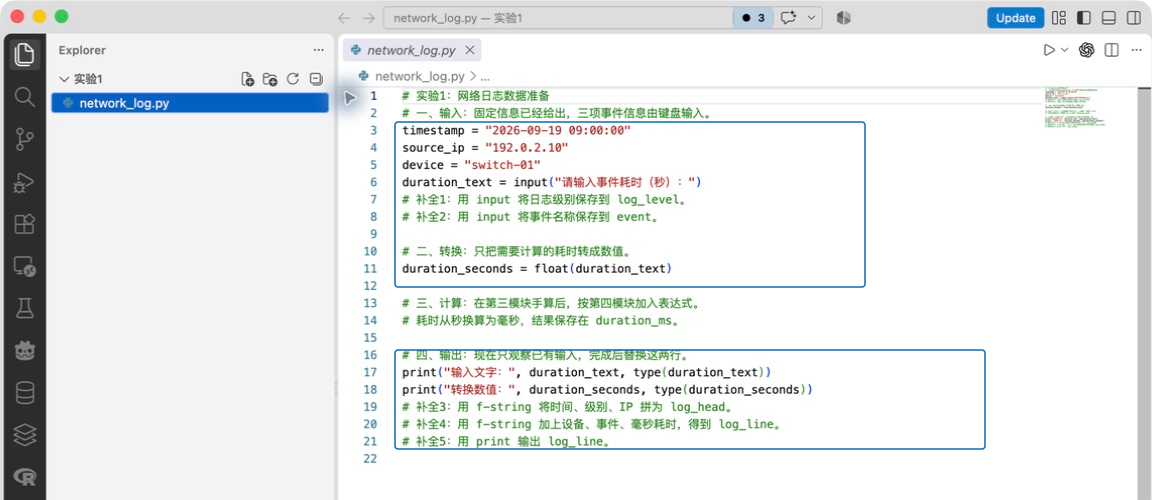Click the "# 实验1: 网络日志数据准备" comment
Screen dimensions: 1152x500
coord(475,96)
